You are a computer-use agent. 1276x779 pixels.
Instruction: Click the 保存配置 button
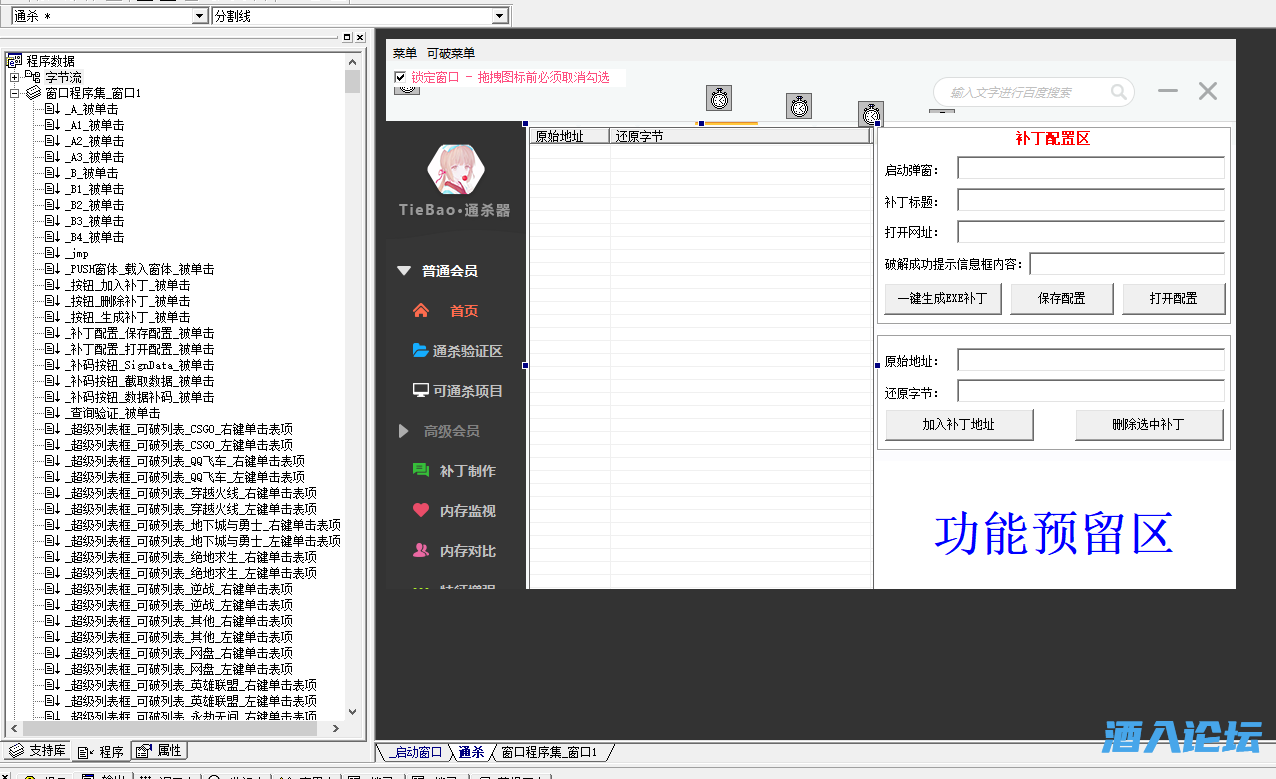click(1061, 298)
